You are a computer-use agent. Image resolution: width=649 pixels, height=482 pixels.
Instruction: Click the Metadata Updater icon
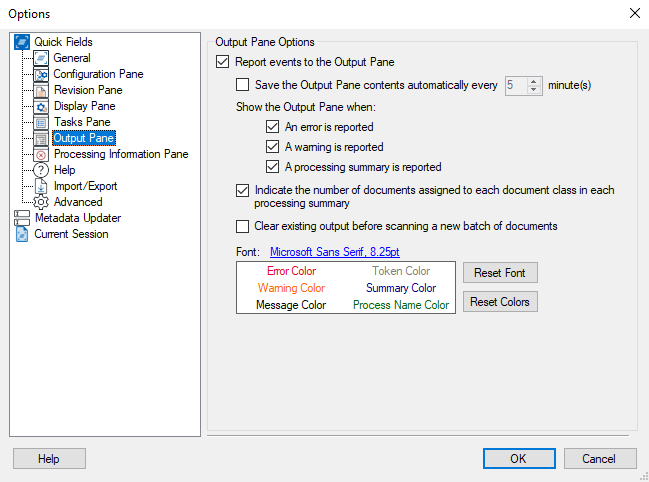(x=22, y=218)
